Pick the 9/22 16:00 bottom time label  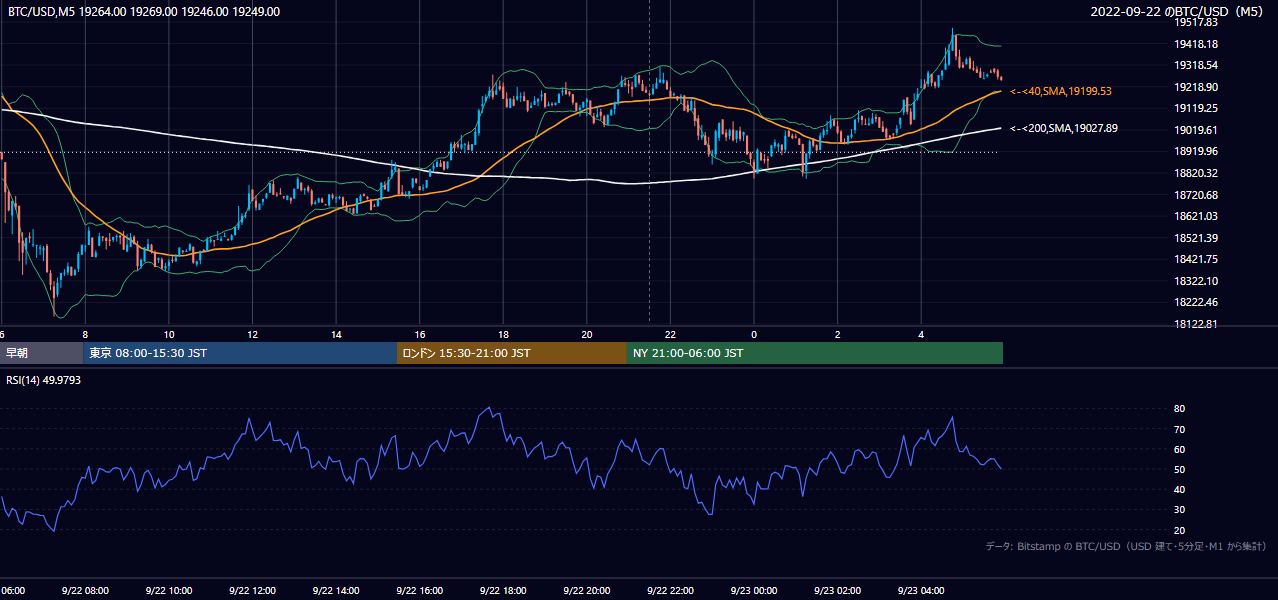[x=419, y=591]
